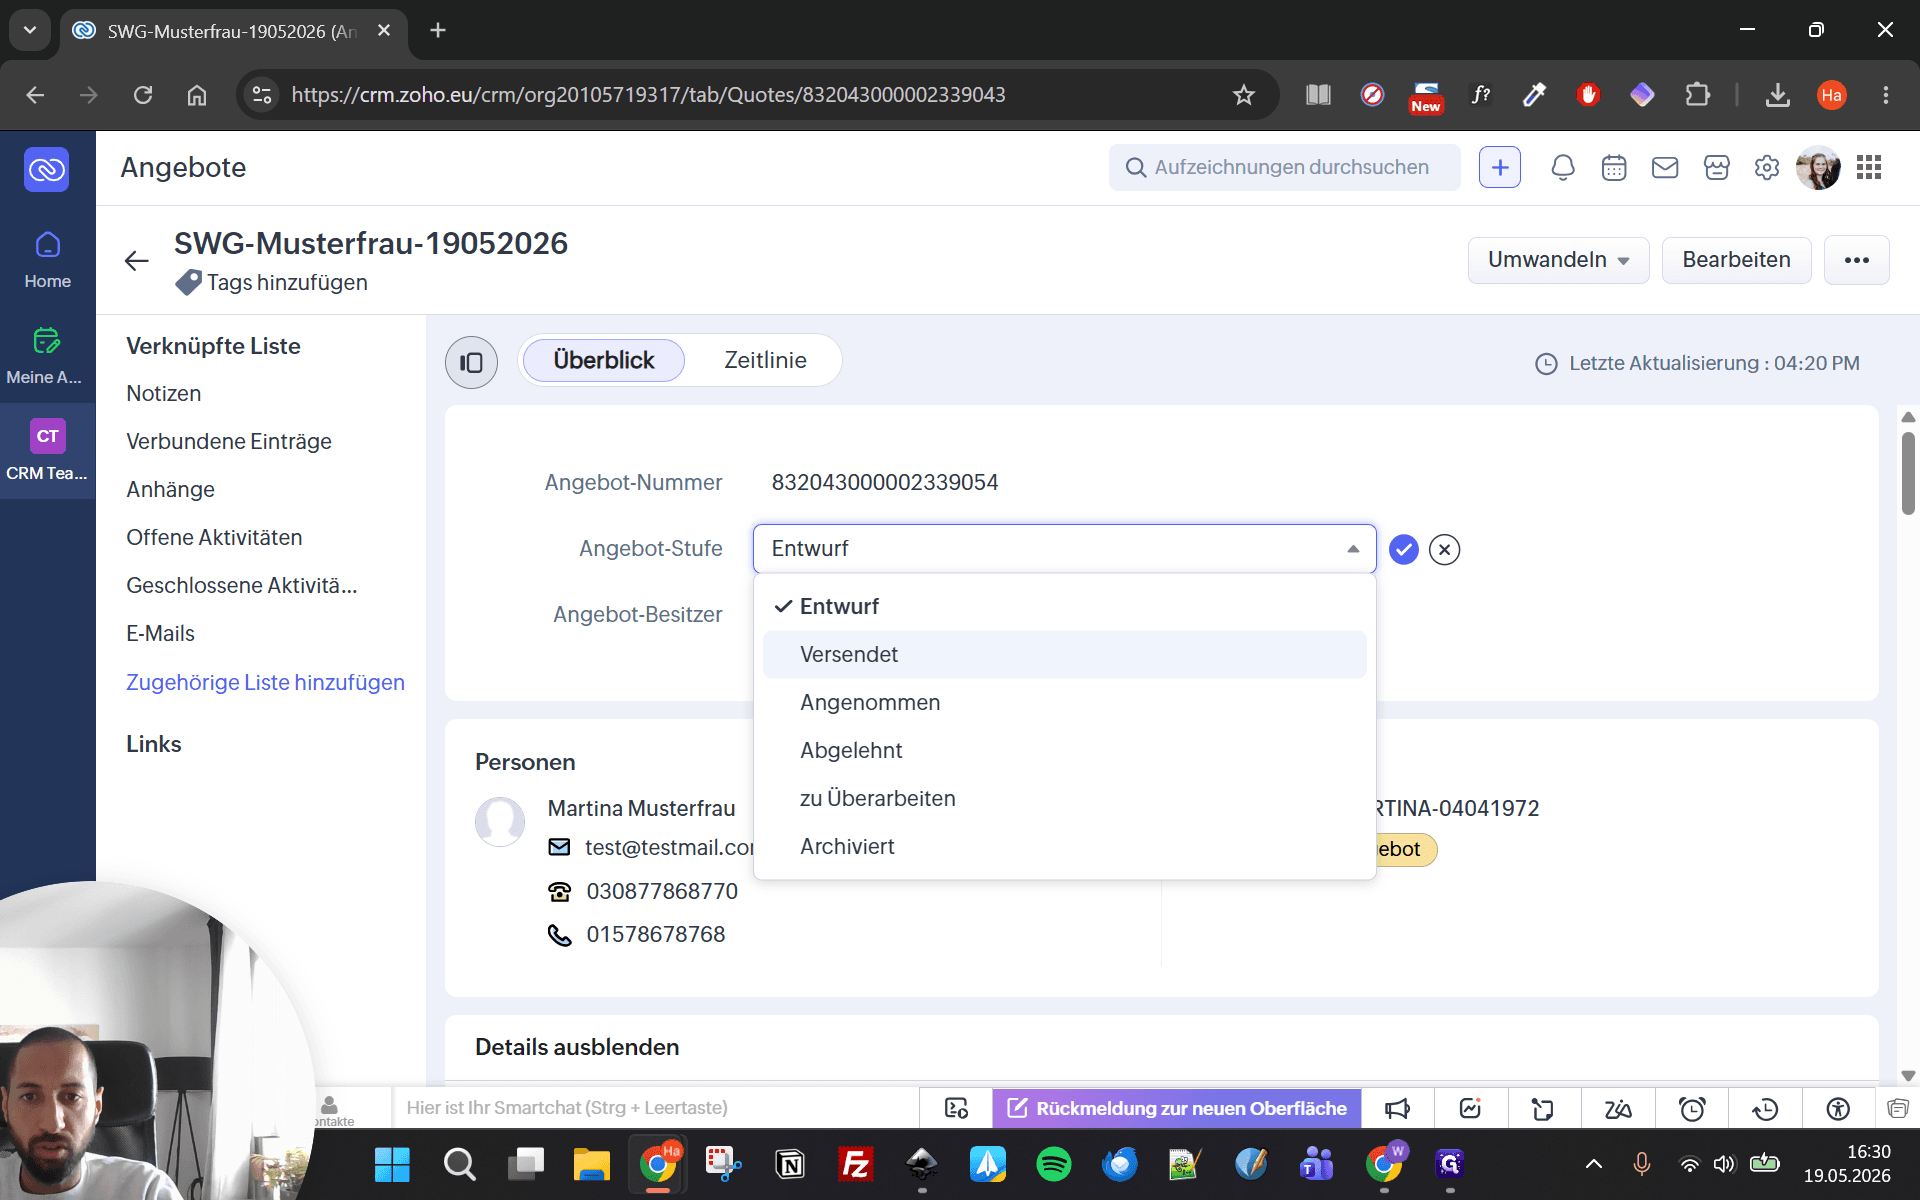1920x1200 pixels.
Task: Open the alarm clock icon in the bottom bar
Action: [x=1692, y=1108]
